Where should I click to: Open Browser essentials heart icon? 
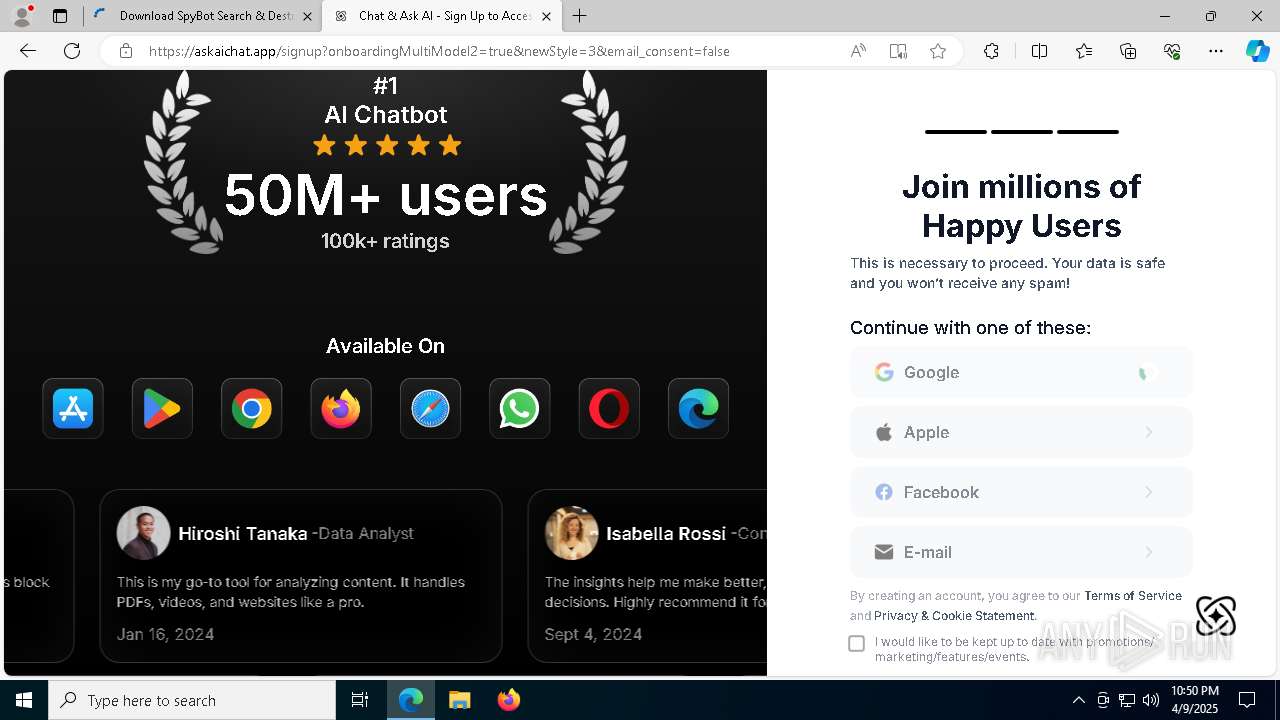coord(1172,51)
